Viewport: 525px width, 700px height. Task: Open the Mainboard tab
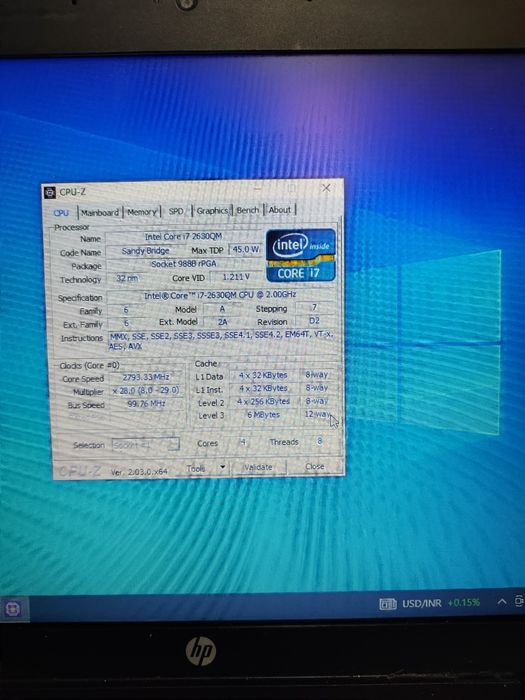100,212
